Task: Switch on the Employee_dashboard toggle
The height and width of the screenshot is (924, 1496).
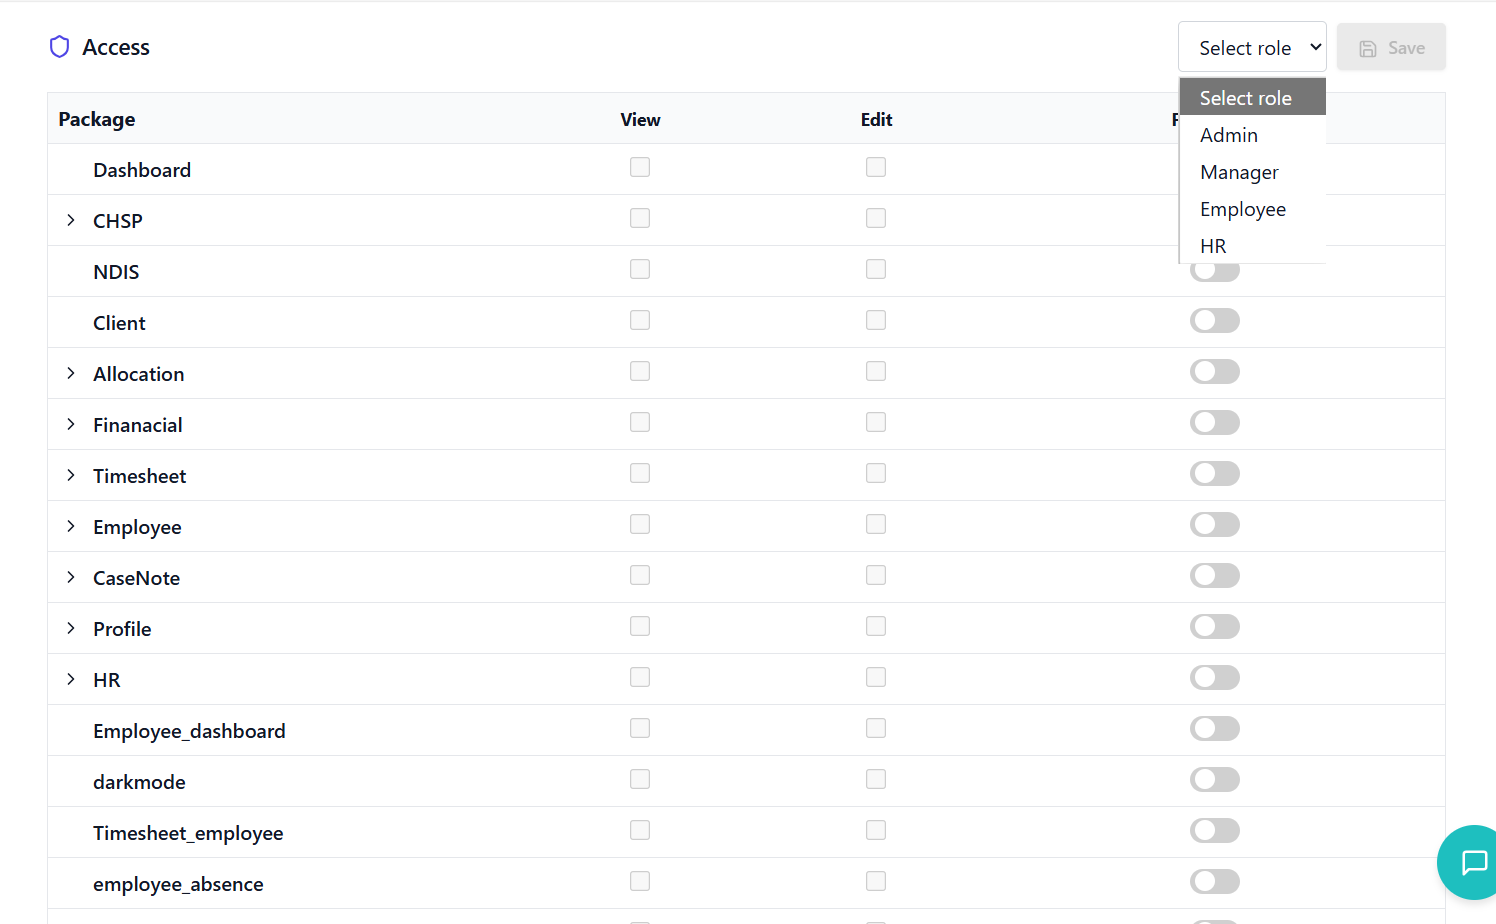Action: (1214, 728)
